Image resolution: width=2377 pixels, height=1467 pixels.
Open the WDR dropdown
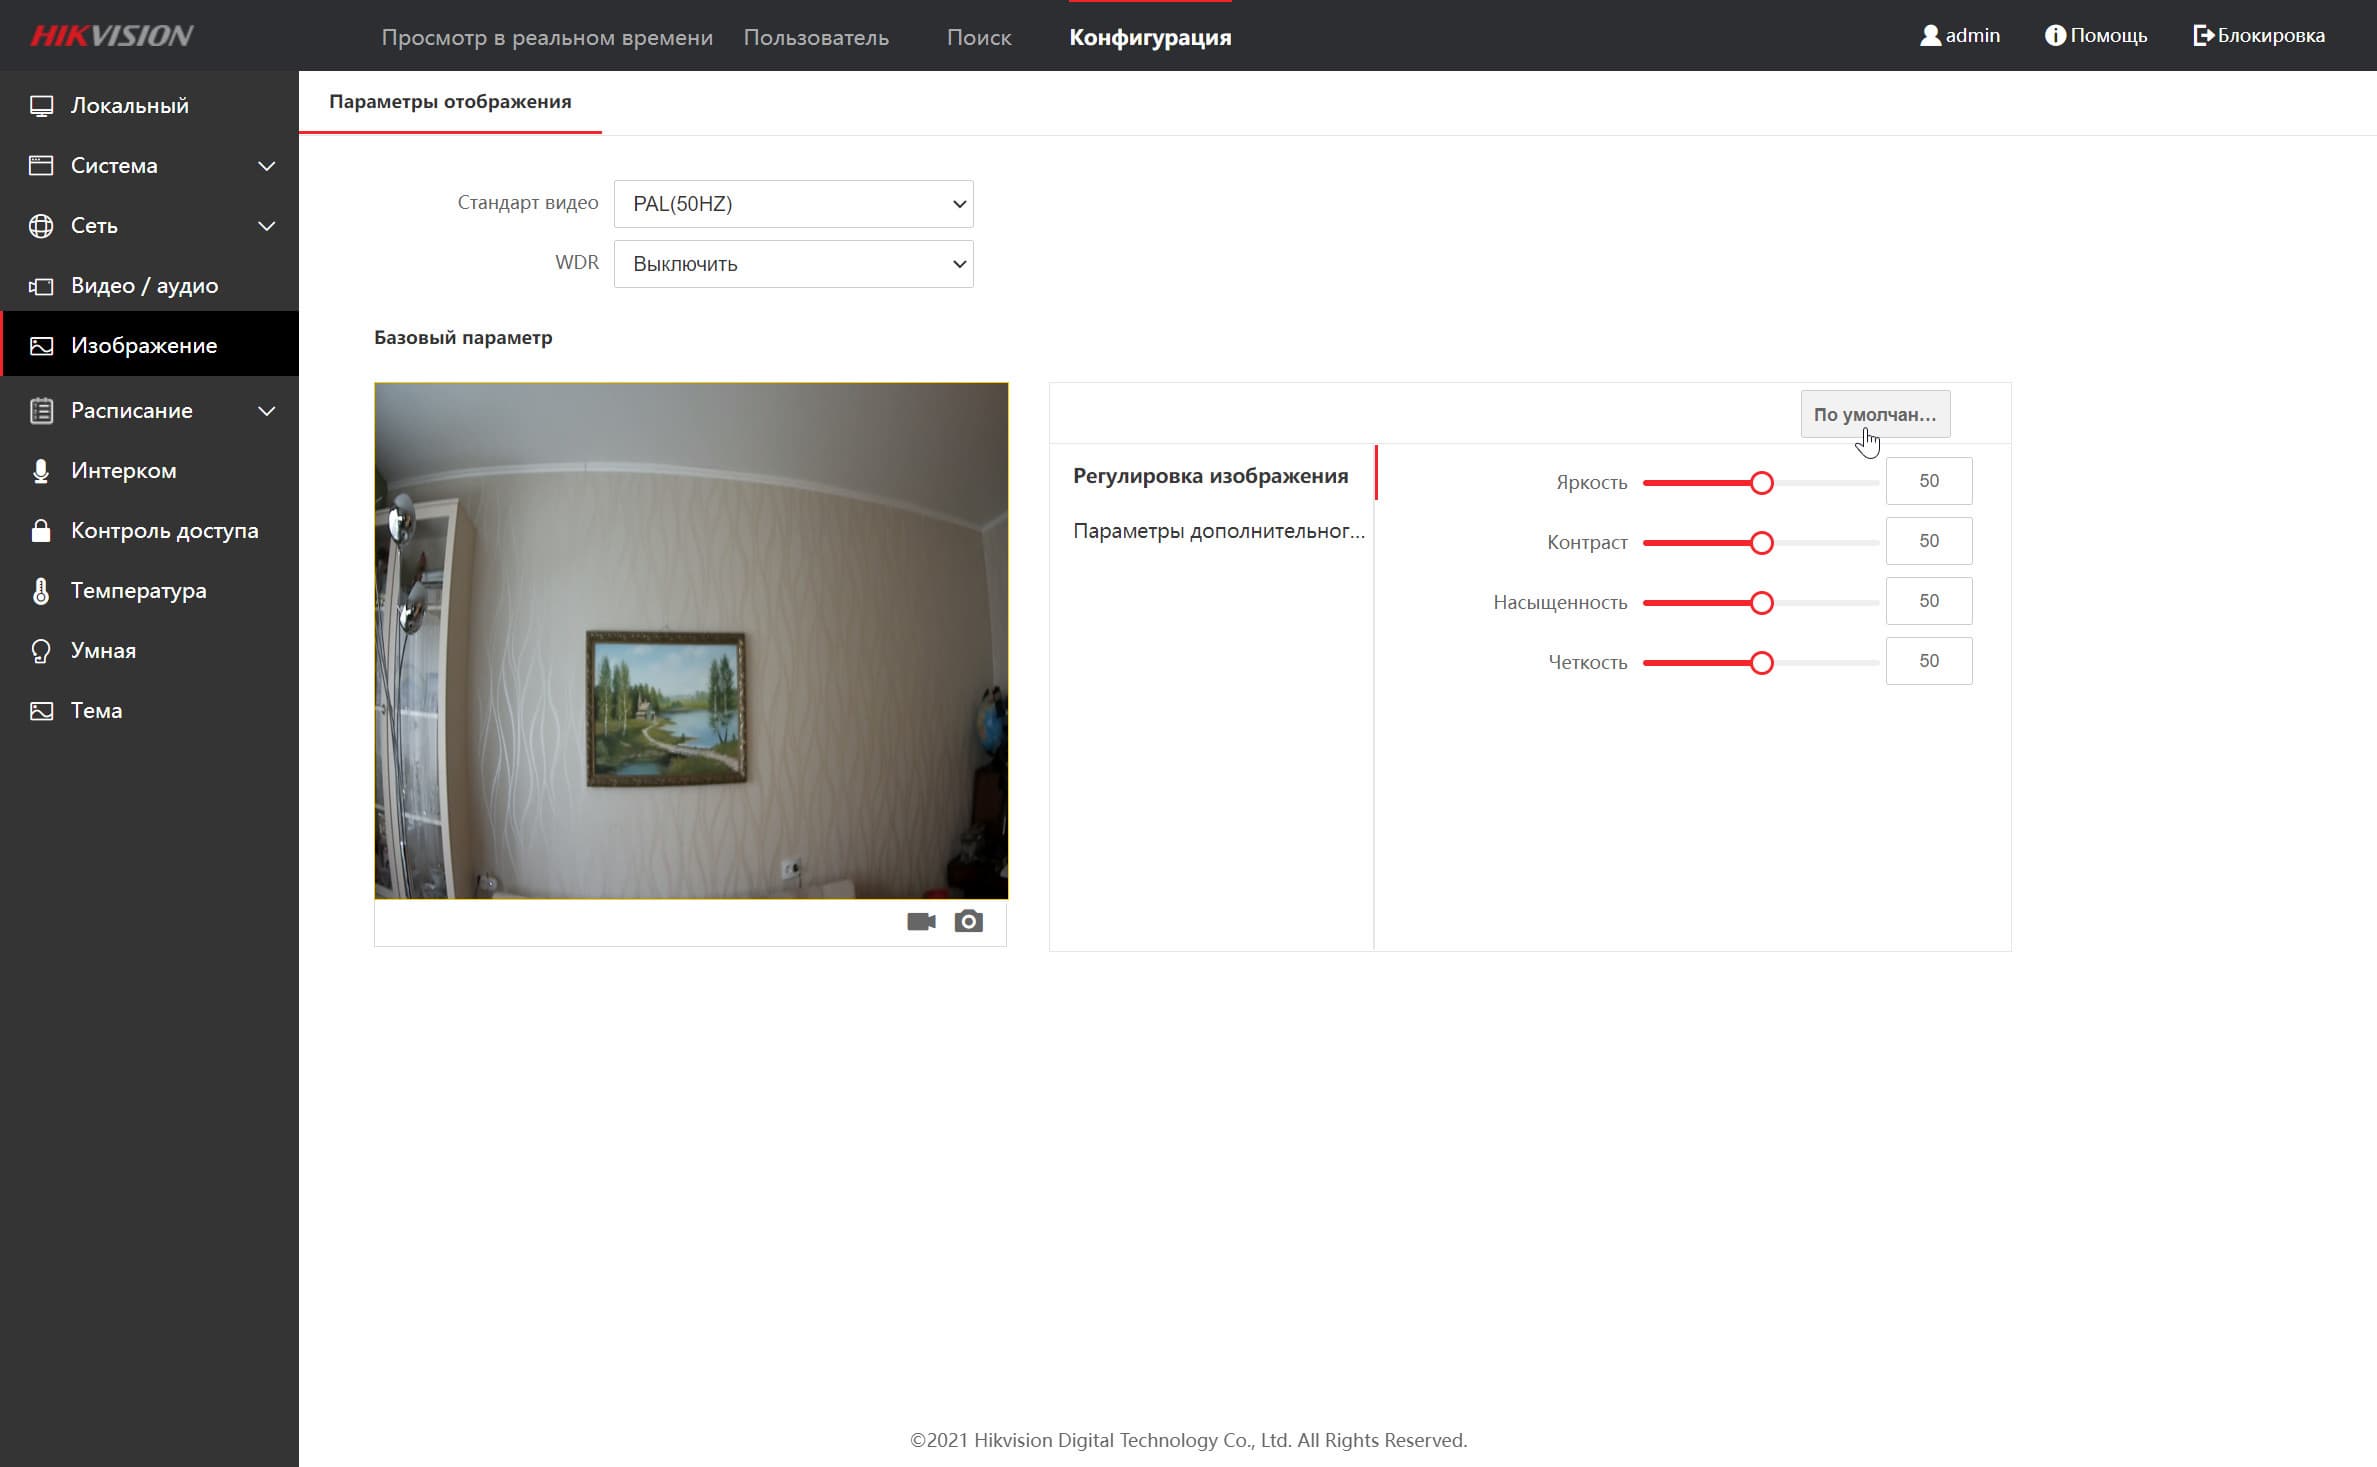[x=793, y=264]
